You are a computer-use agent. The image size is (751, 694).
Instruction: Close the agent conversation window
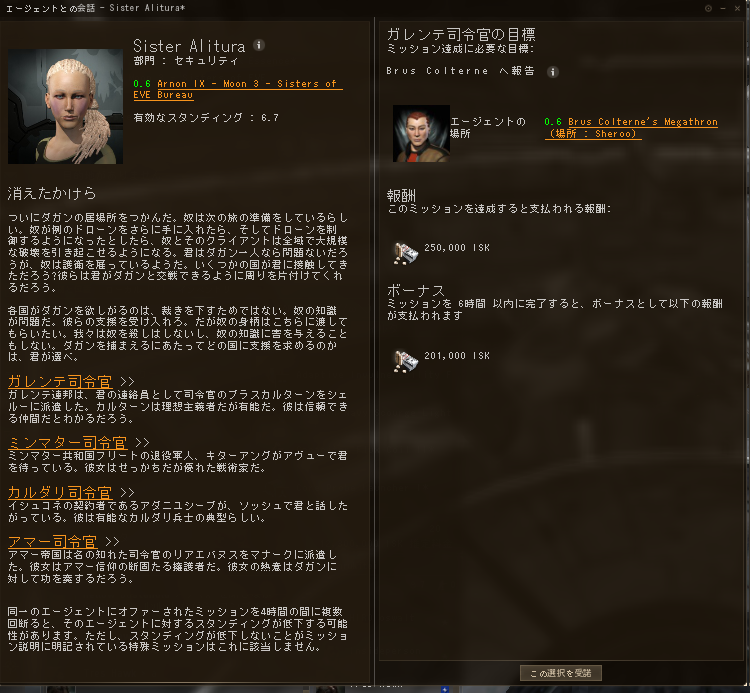click(x=738, y=8)
